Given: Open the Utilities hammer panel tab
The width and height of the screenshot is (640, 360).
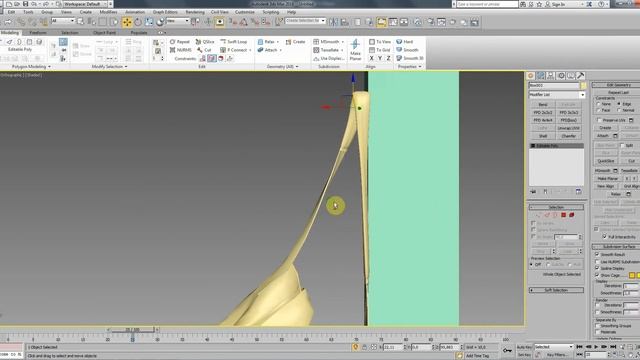Looking at the screenshot, I should 580,76.
